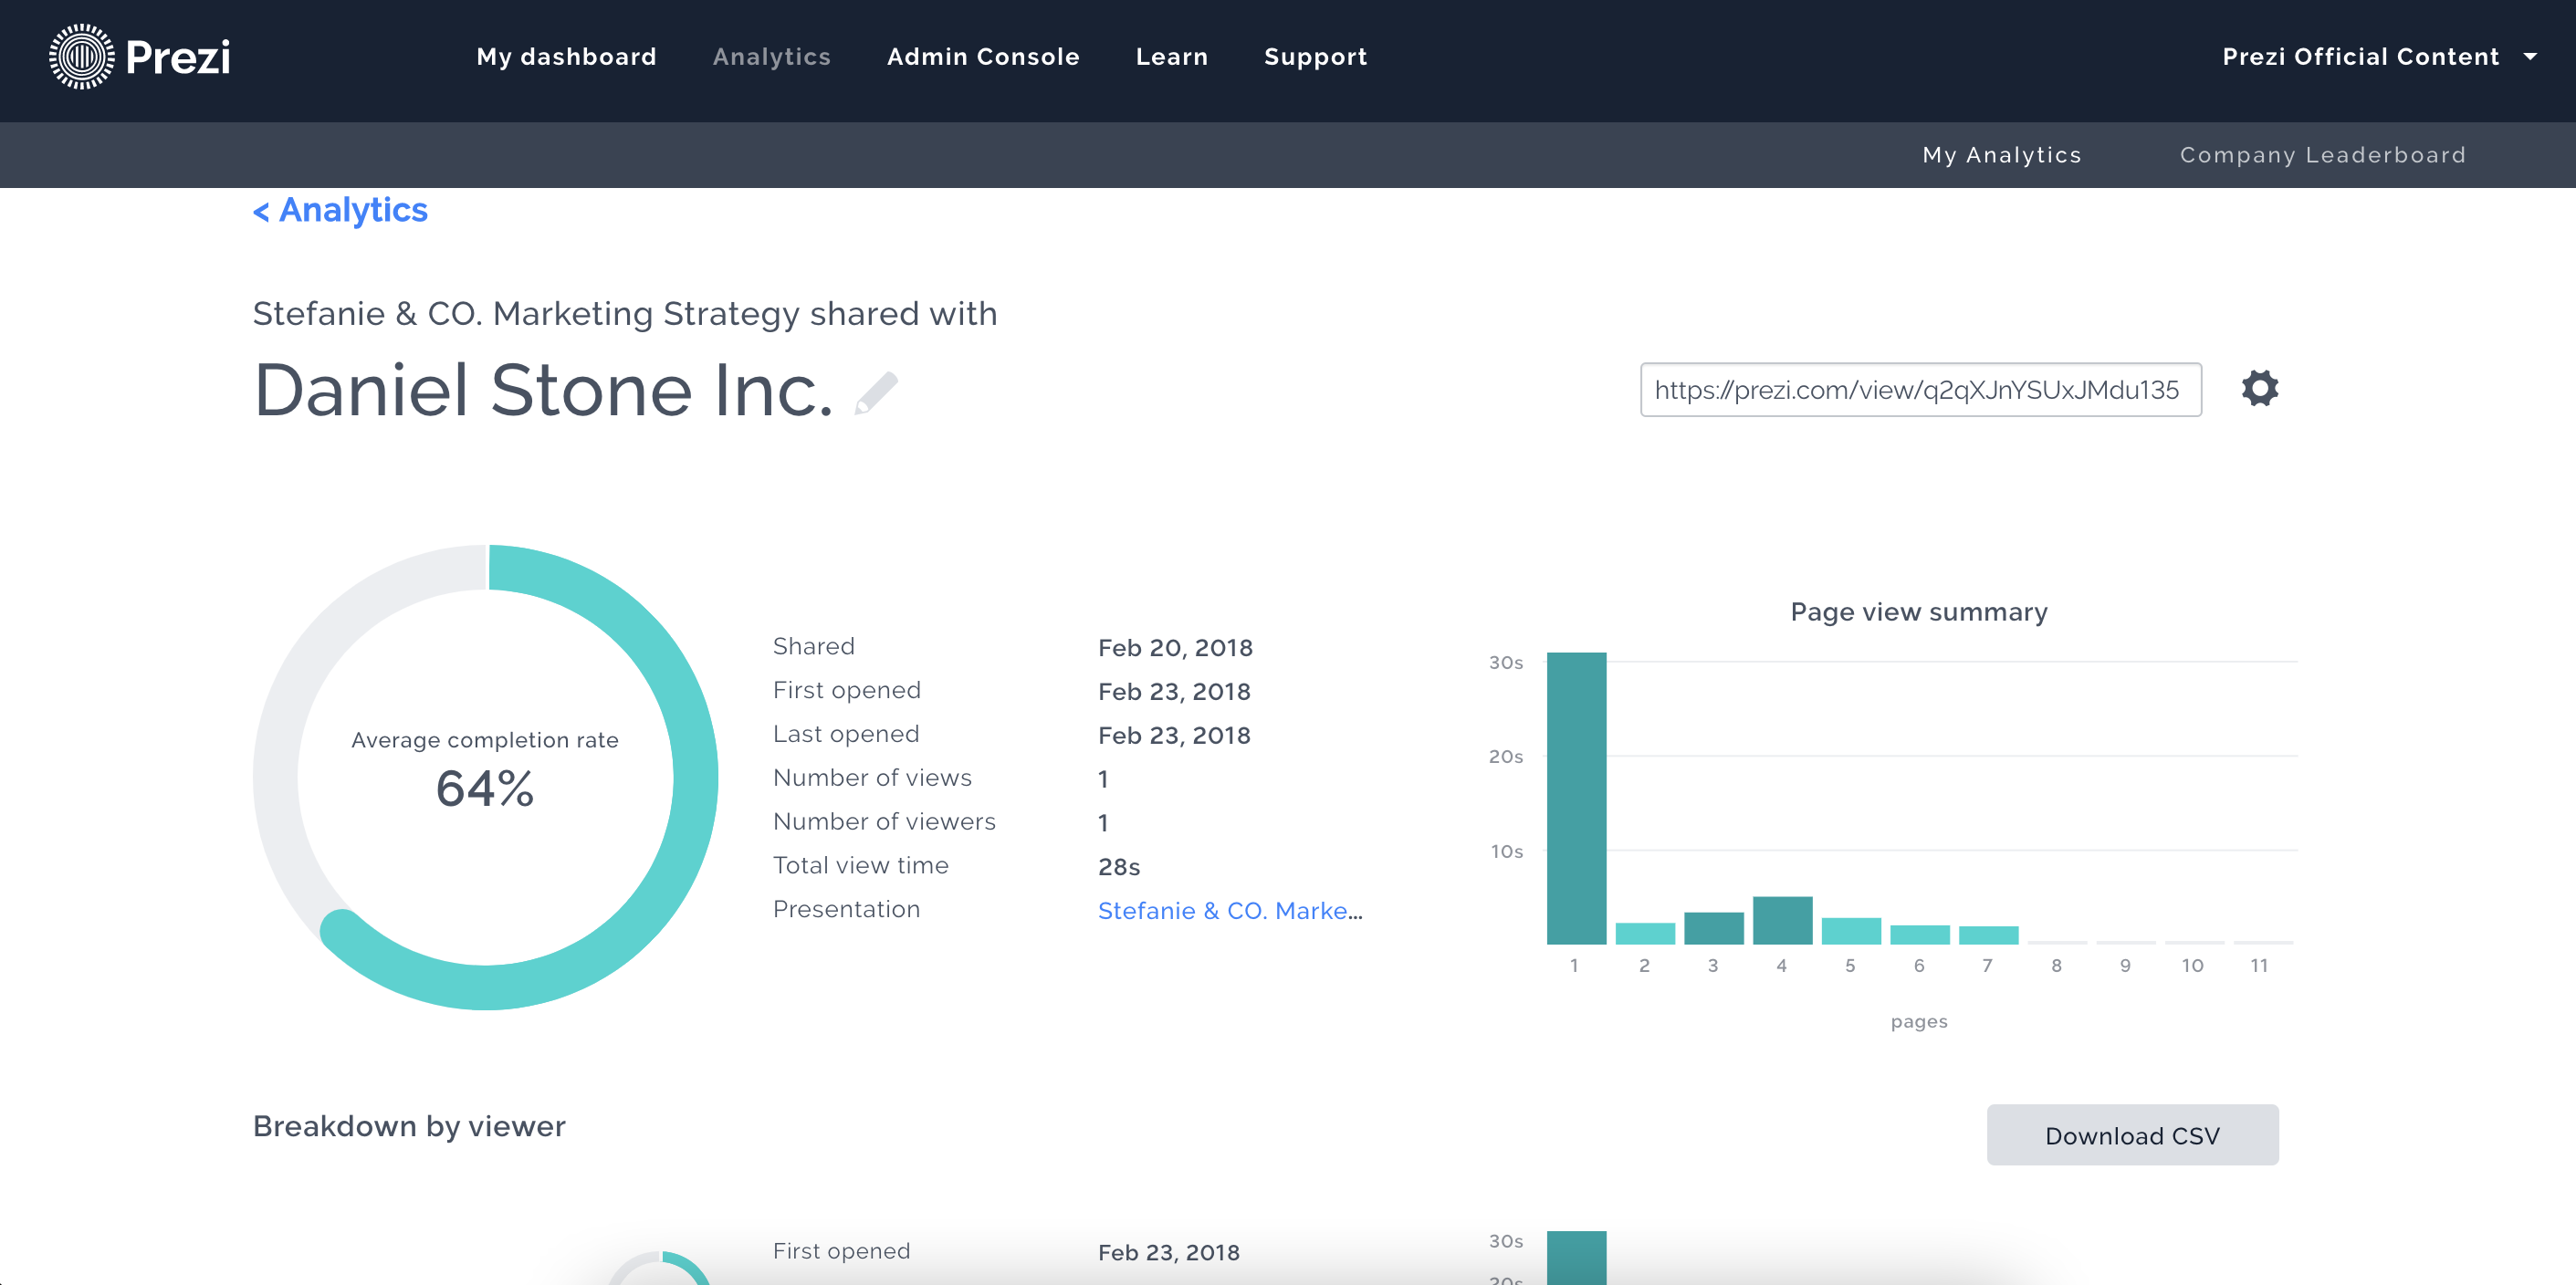2576x1285 pixels.
Task: Select the Analytics menu item in the top bar
Action: coord(771,57)
